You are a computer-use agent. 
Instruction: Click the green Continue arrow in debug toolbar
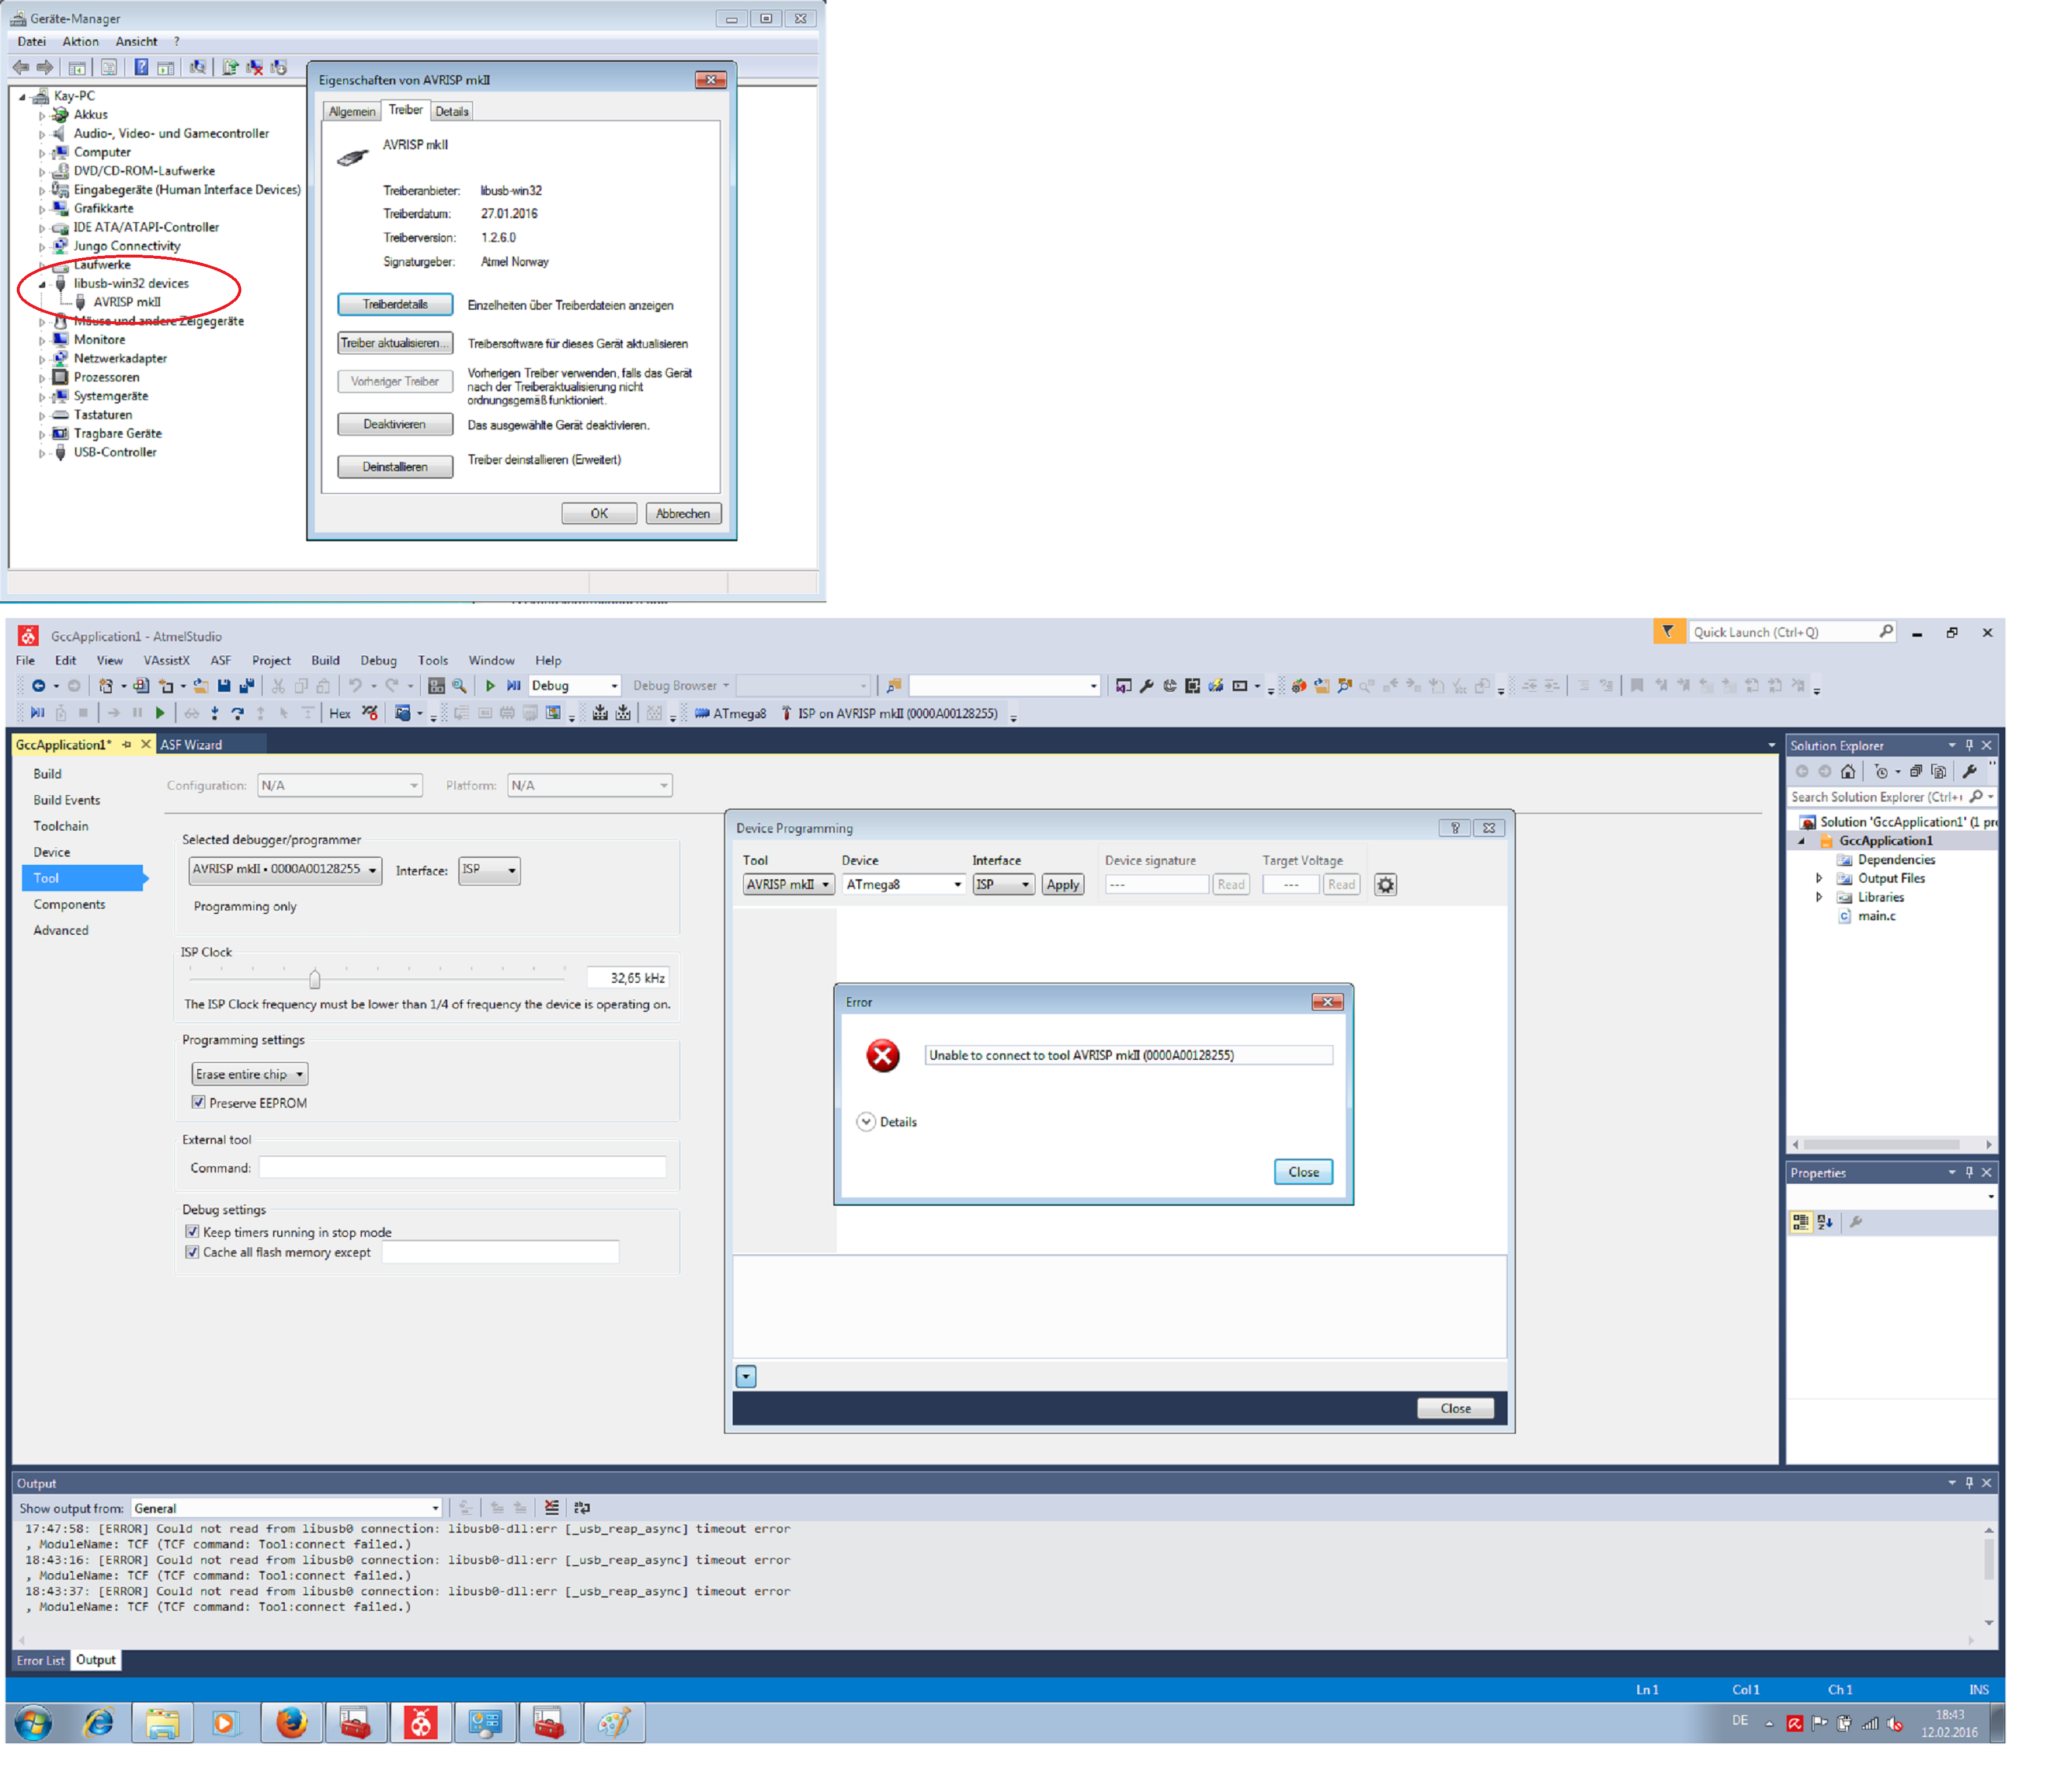160,714
